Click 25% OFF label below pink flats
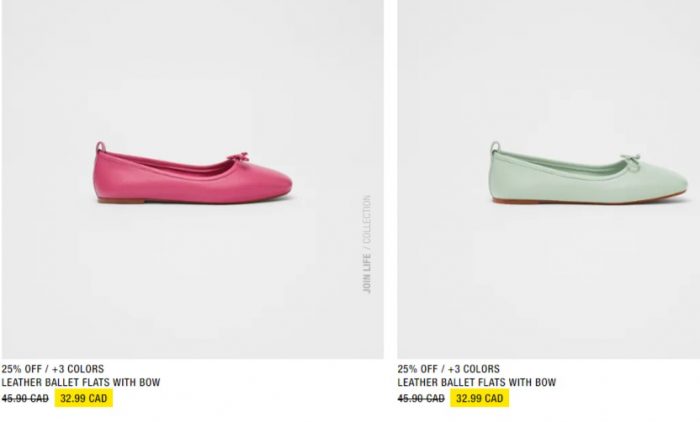Image resolution: width=700 pixels, height=422 pixels. pyautogui.click(x=21, y=369)
